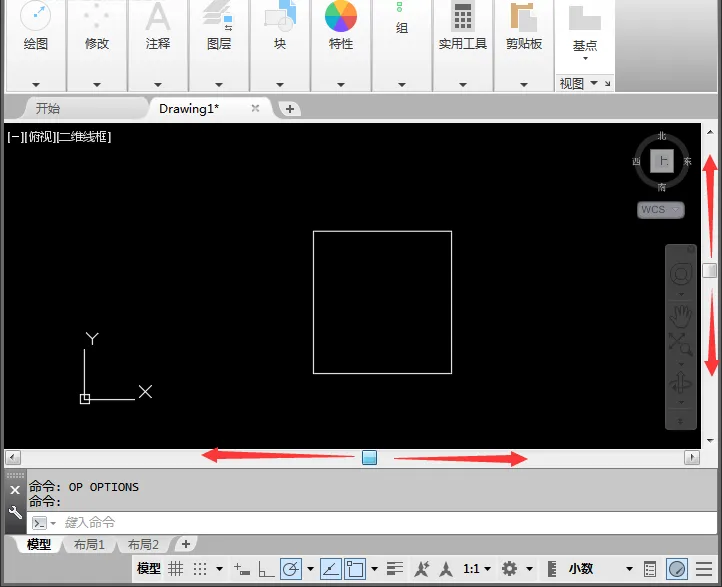
Task: Switch to the 开始 (Start) tab
Action: pos(48,109)
